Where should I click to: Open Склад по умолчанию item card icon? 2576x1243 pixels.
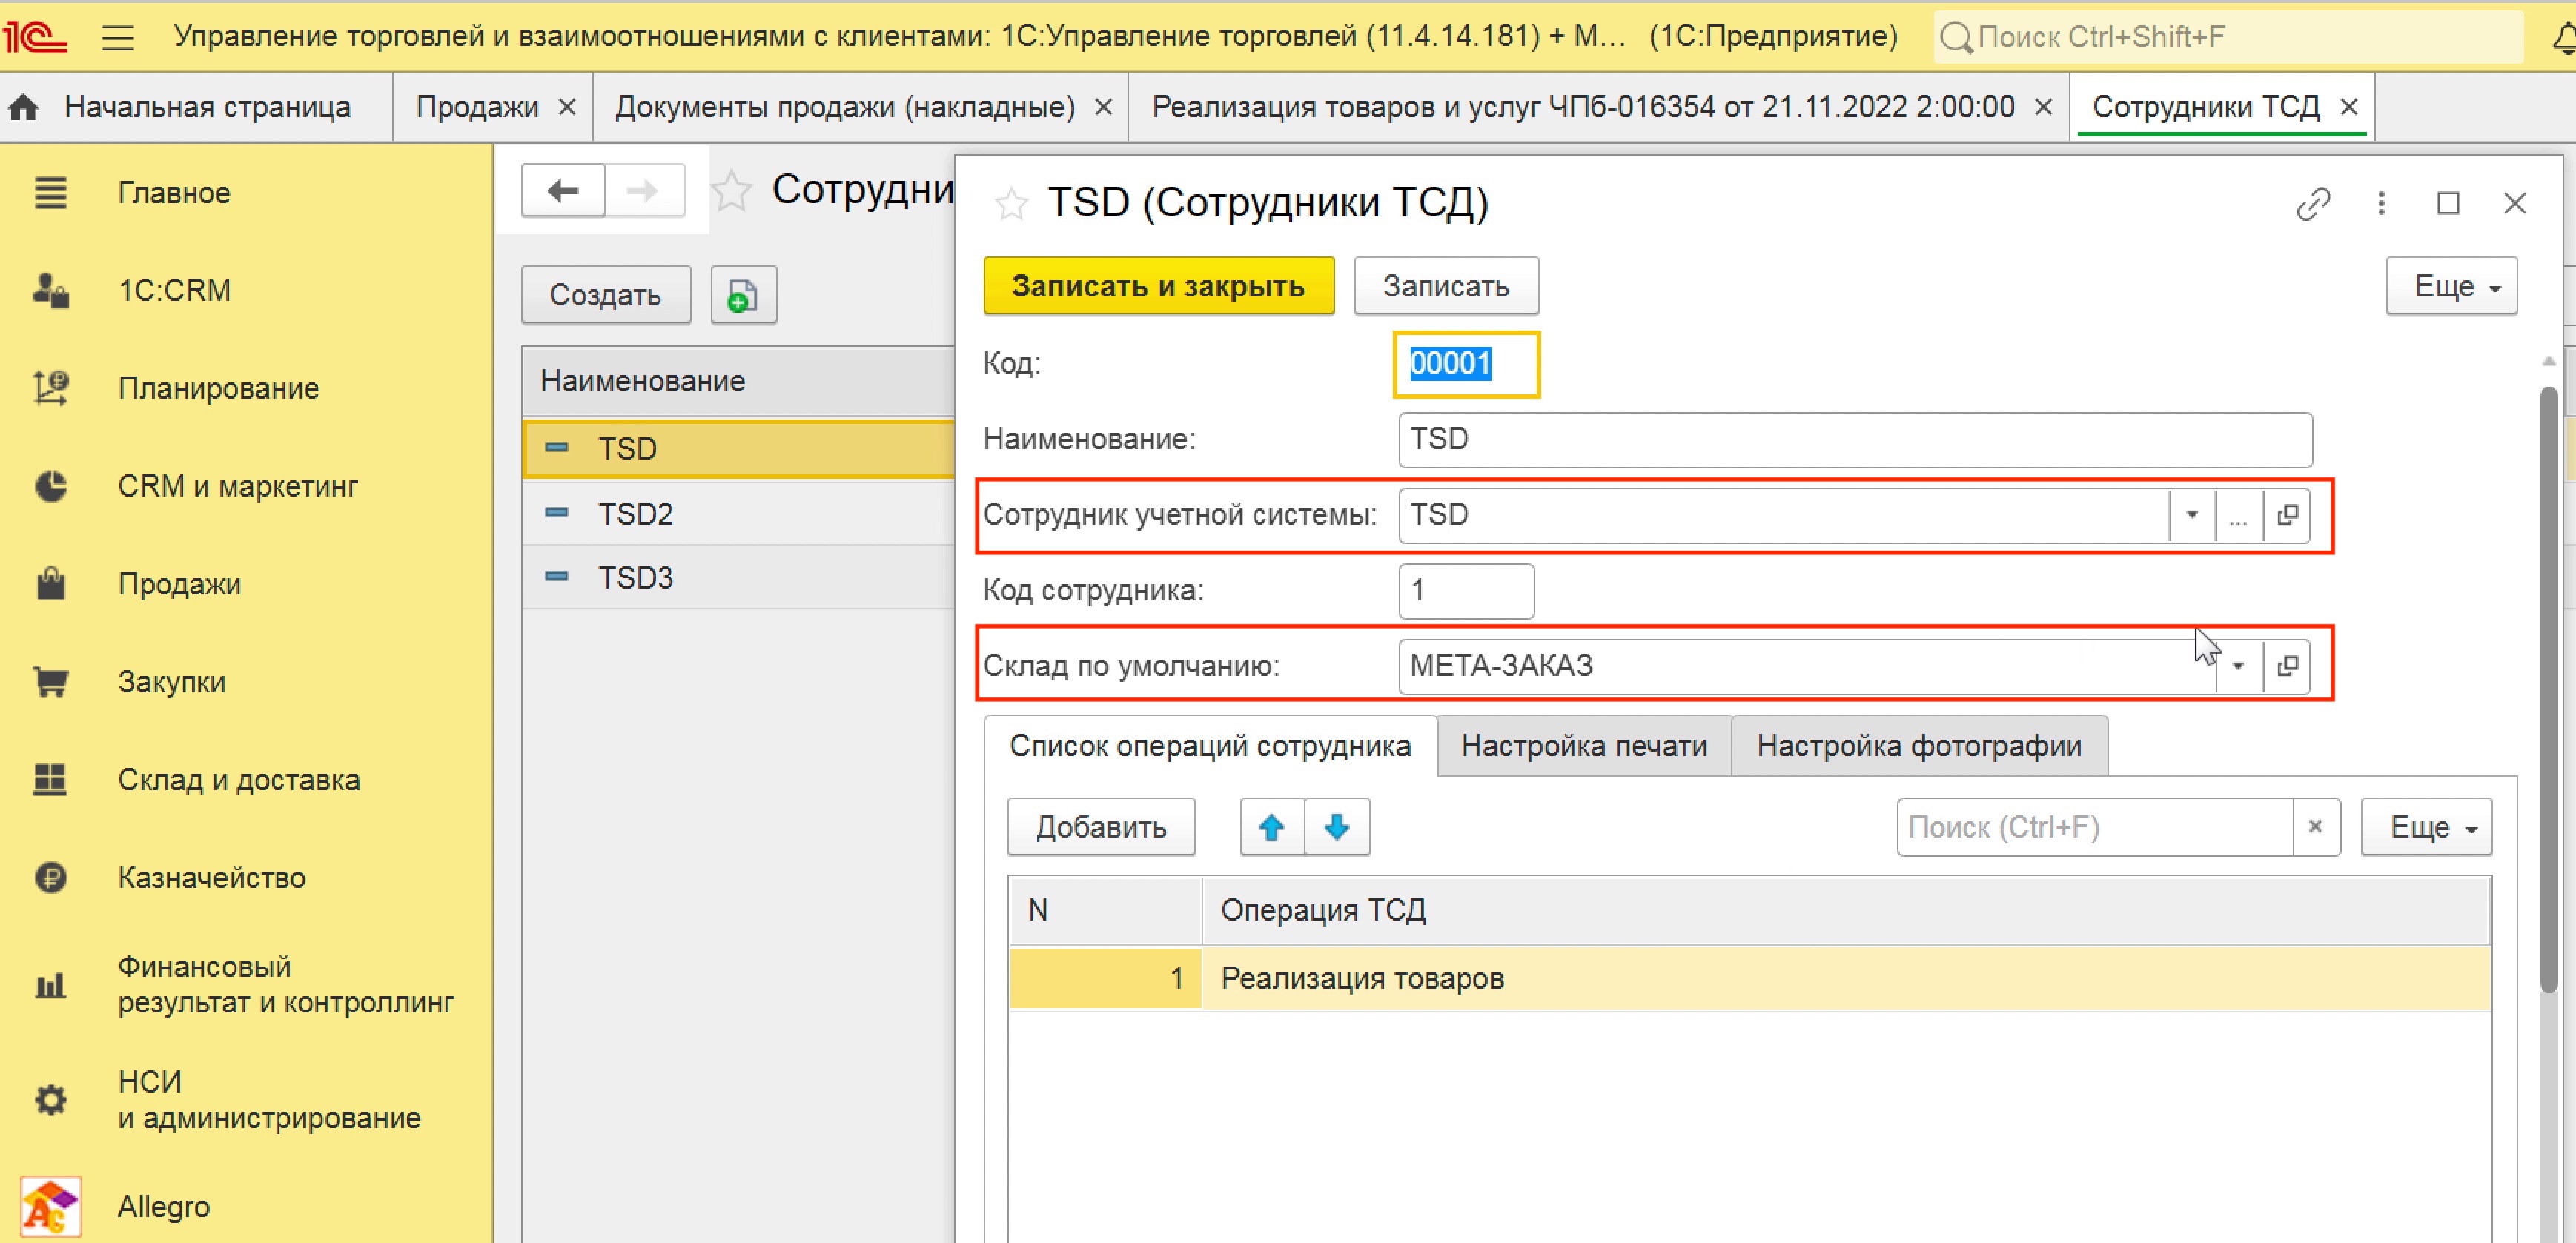click(2287, 666)
